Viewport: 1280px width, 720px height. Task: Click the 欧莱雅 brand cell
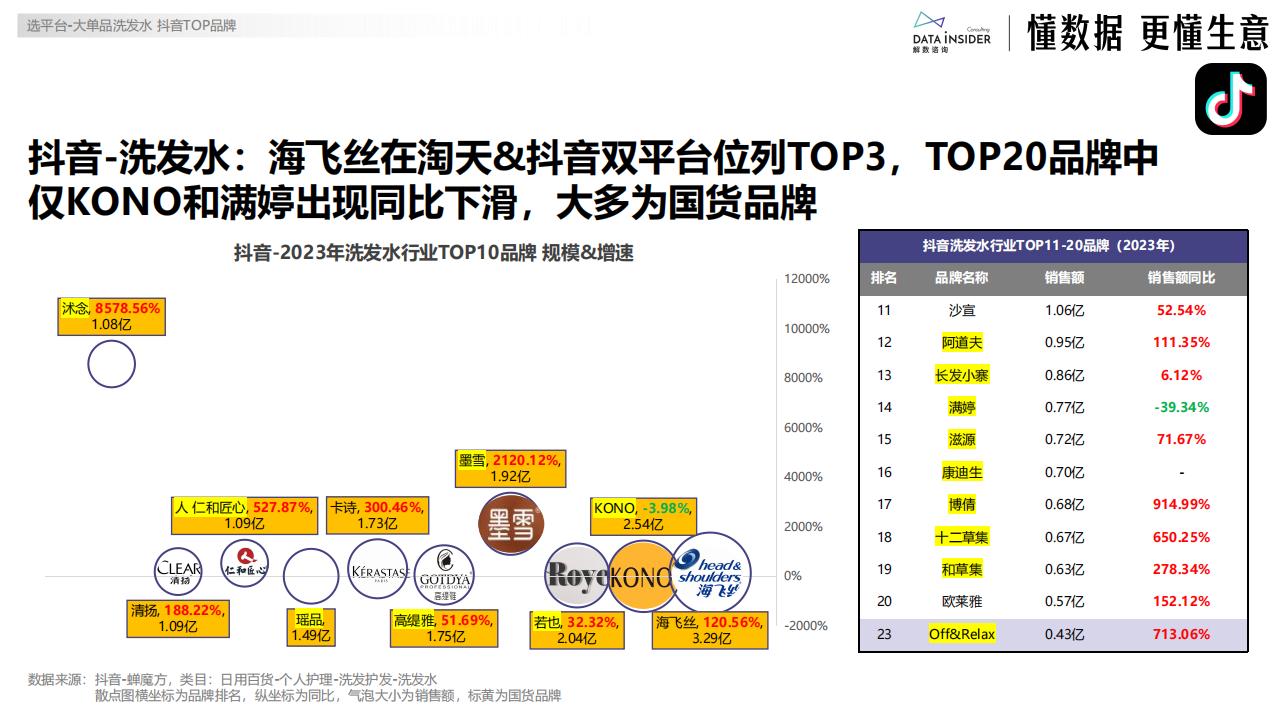coord(961,601)
